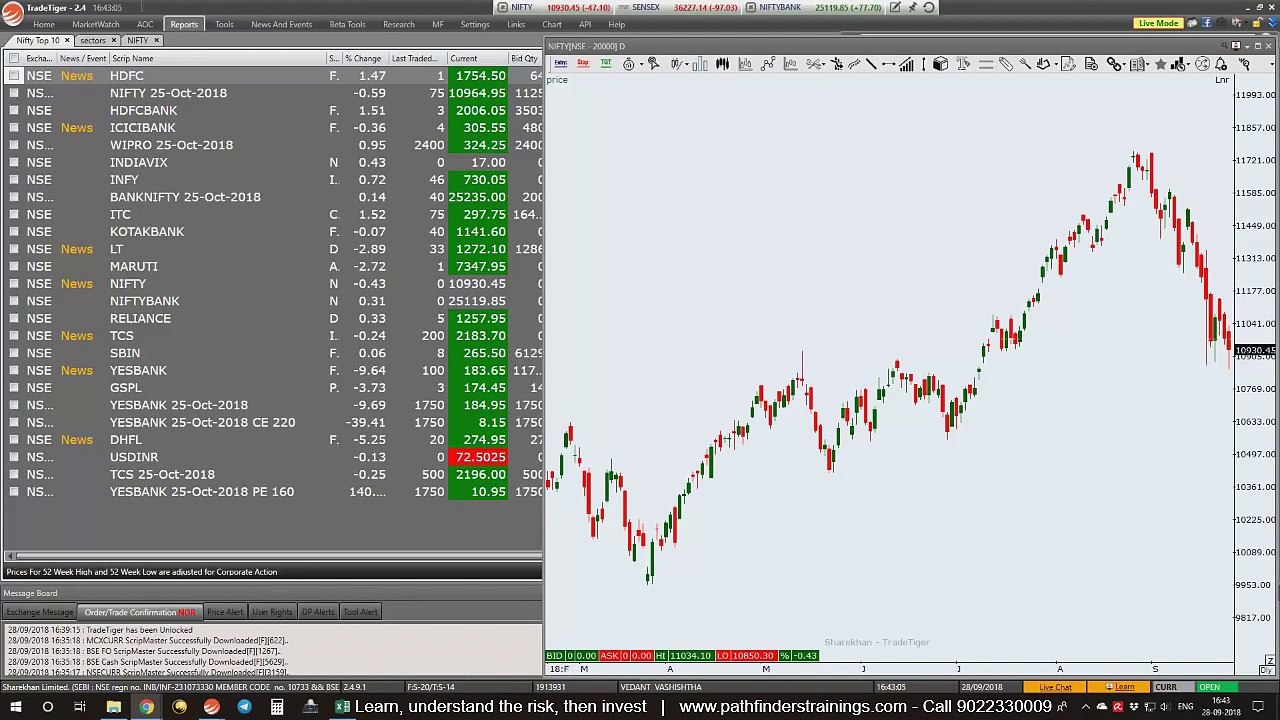The height and width of the screenshot is (720, 1280).
Task: Open the MarketWatch menu
Action: pyautogui.click(x=96, y=24)
